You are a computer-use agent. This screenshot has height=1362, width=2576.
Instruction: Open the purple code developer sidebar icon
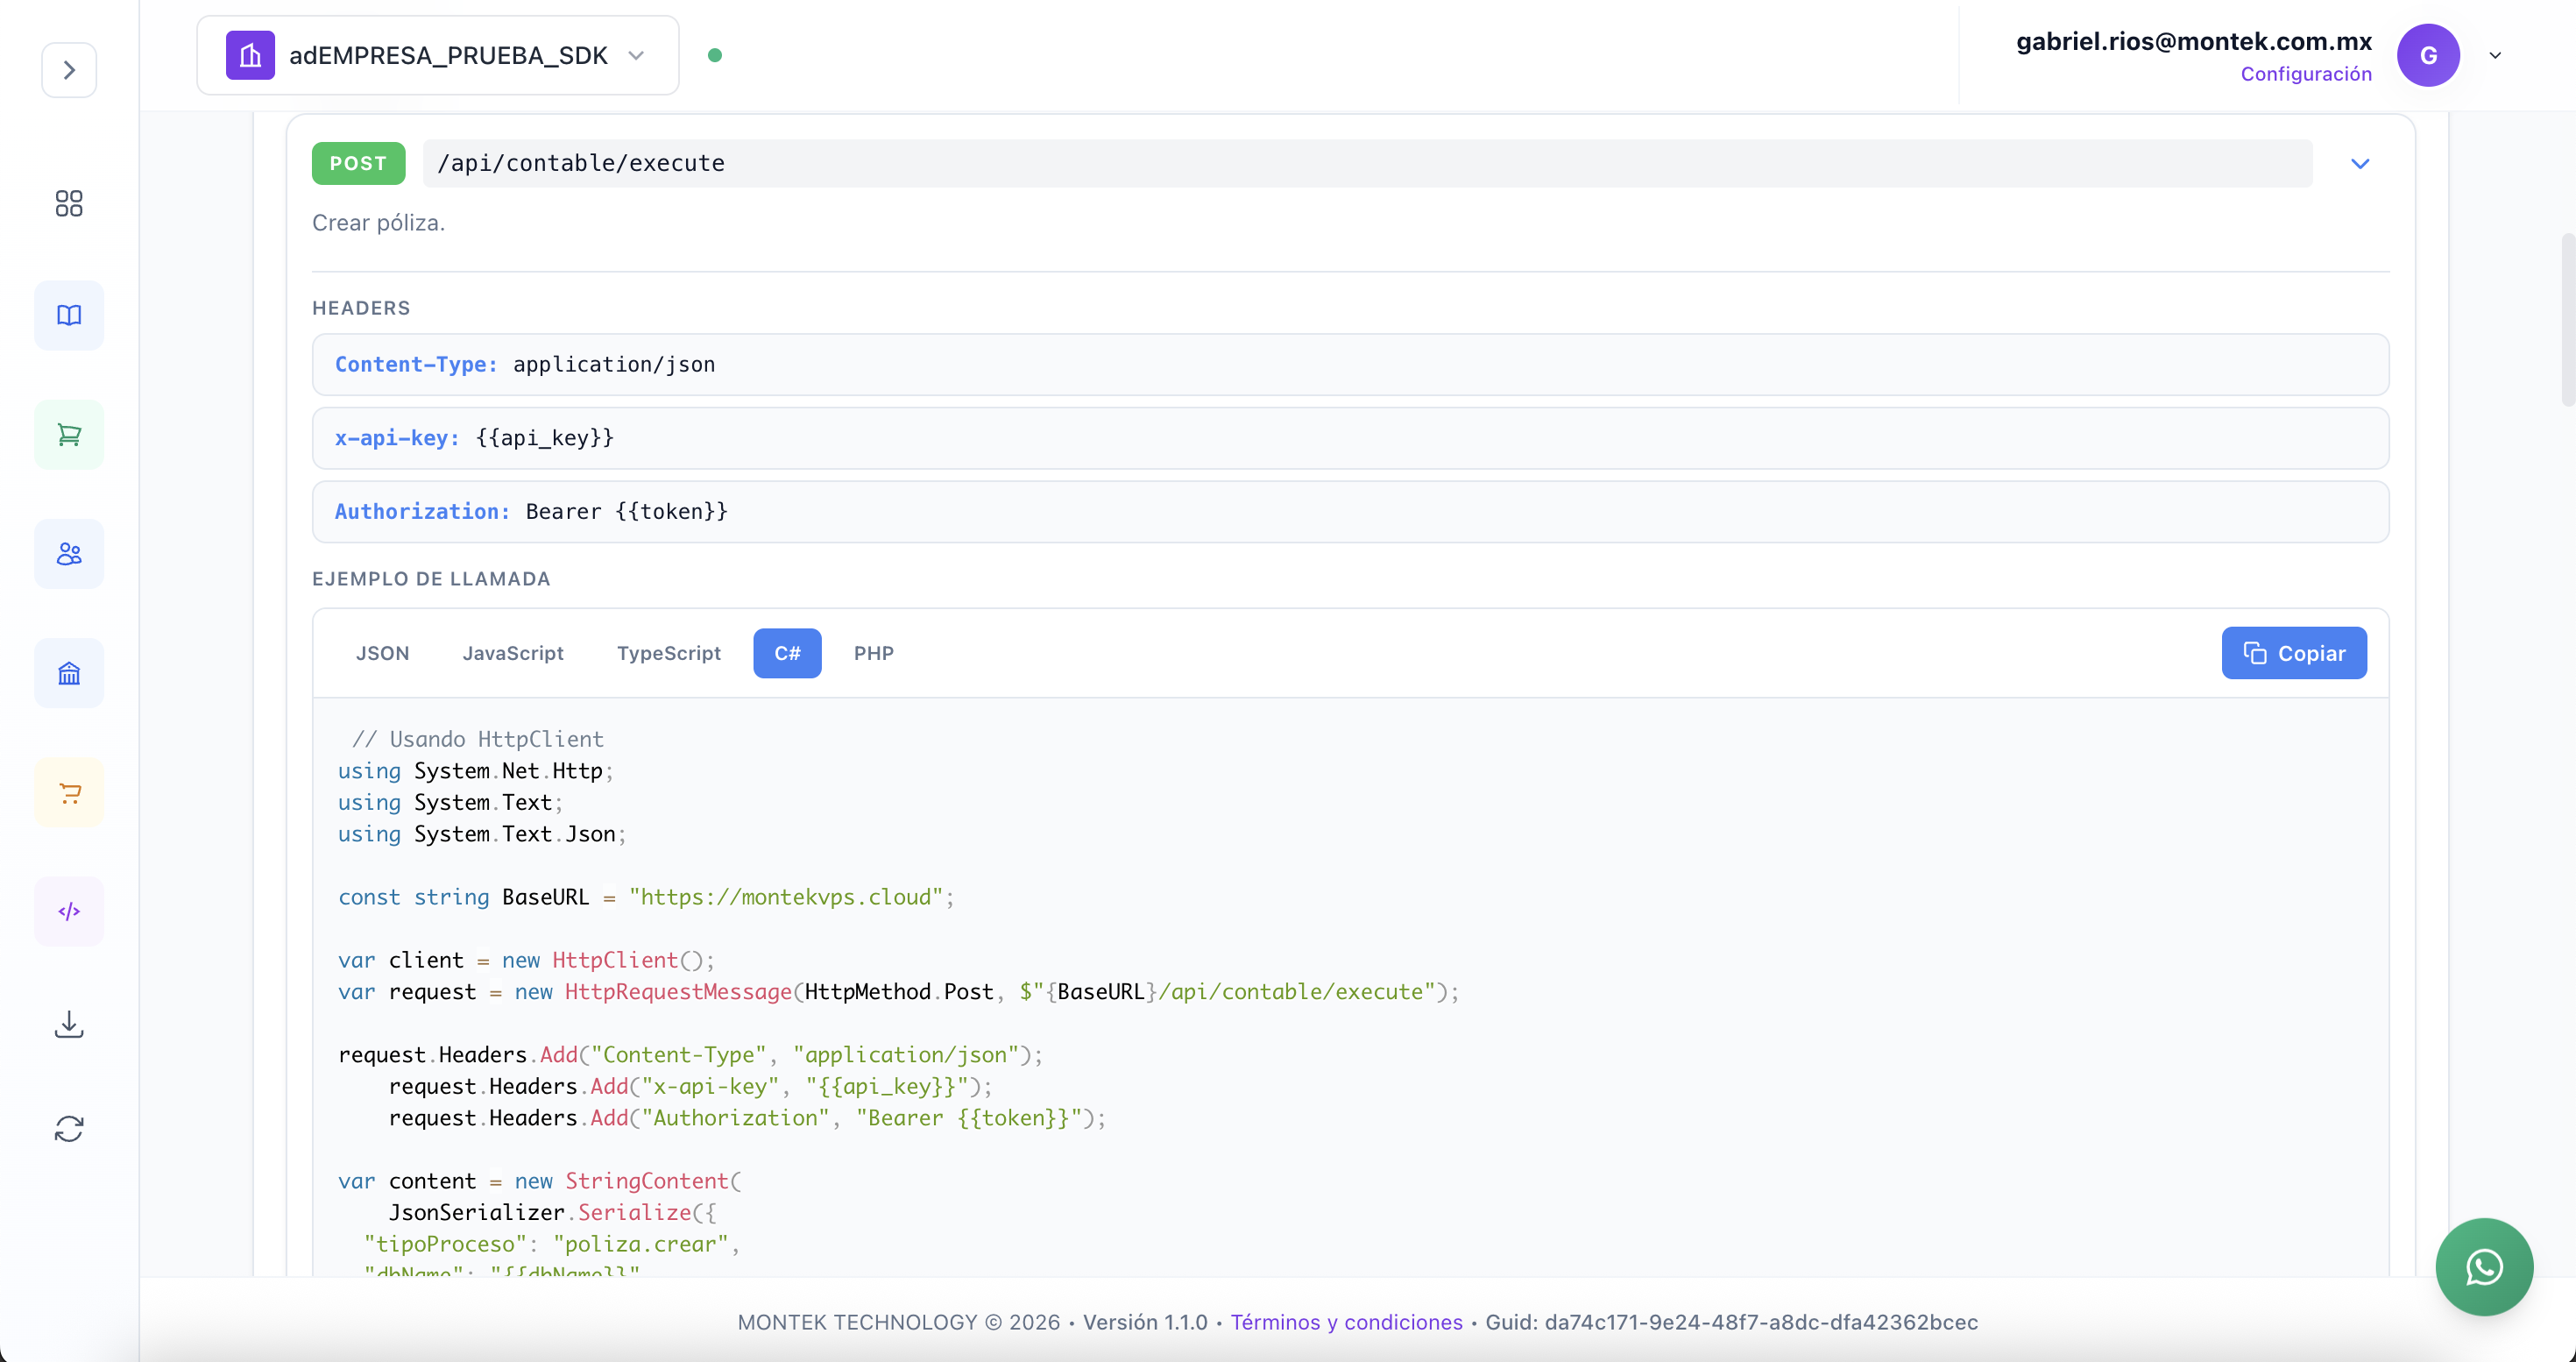pos(69,912)
